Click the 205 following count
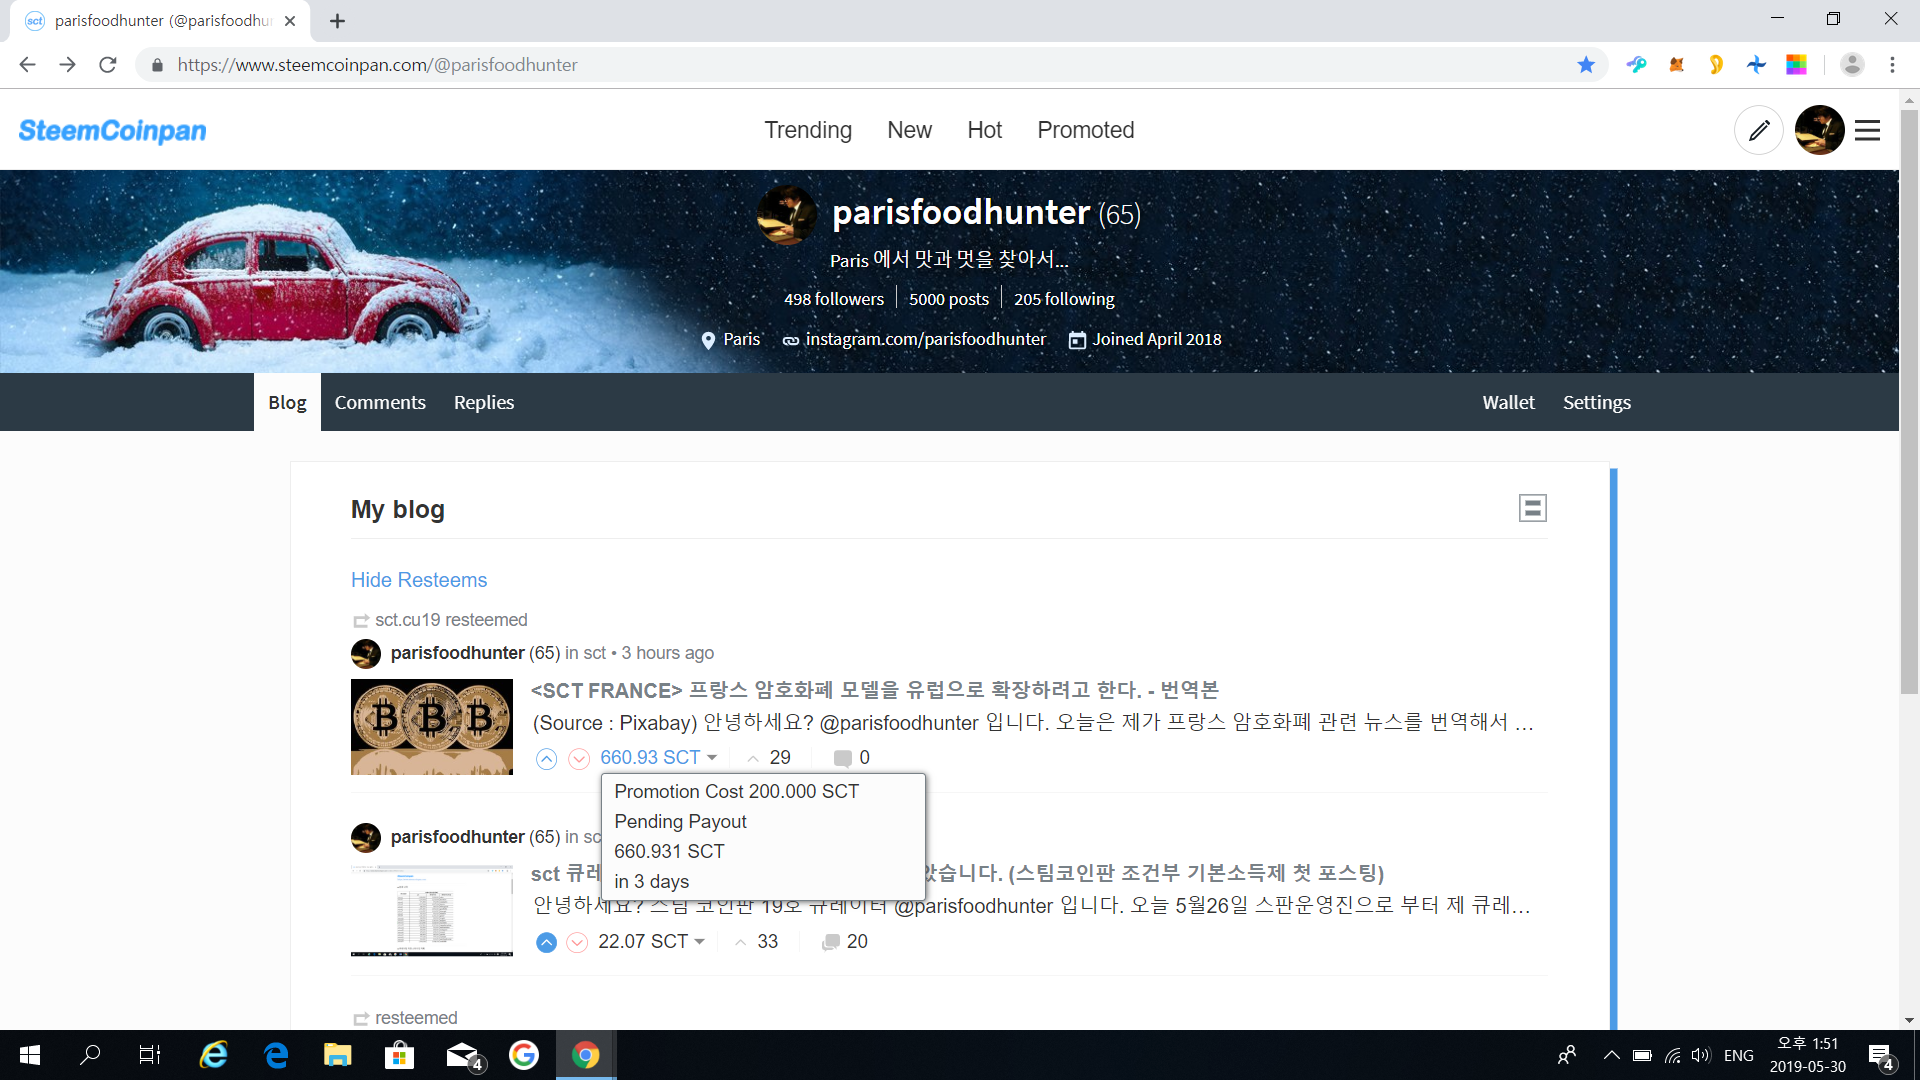This screenshot has width=1920, height=1080. tap(1064, 299)
